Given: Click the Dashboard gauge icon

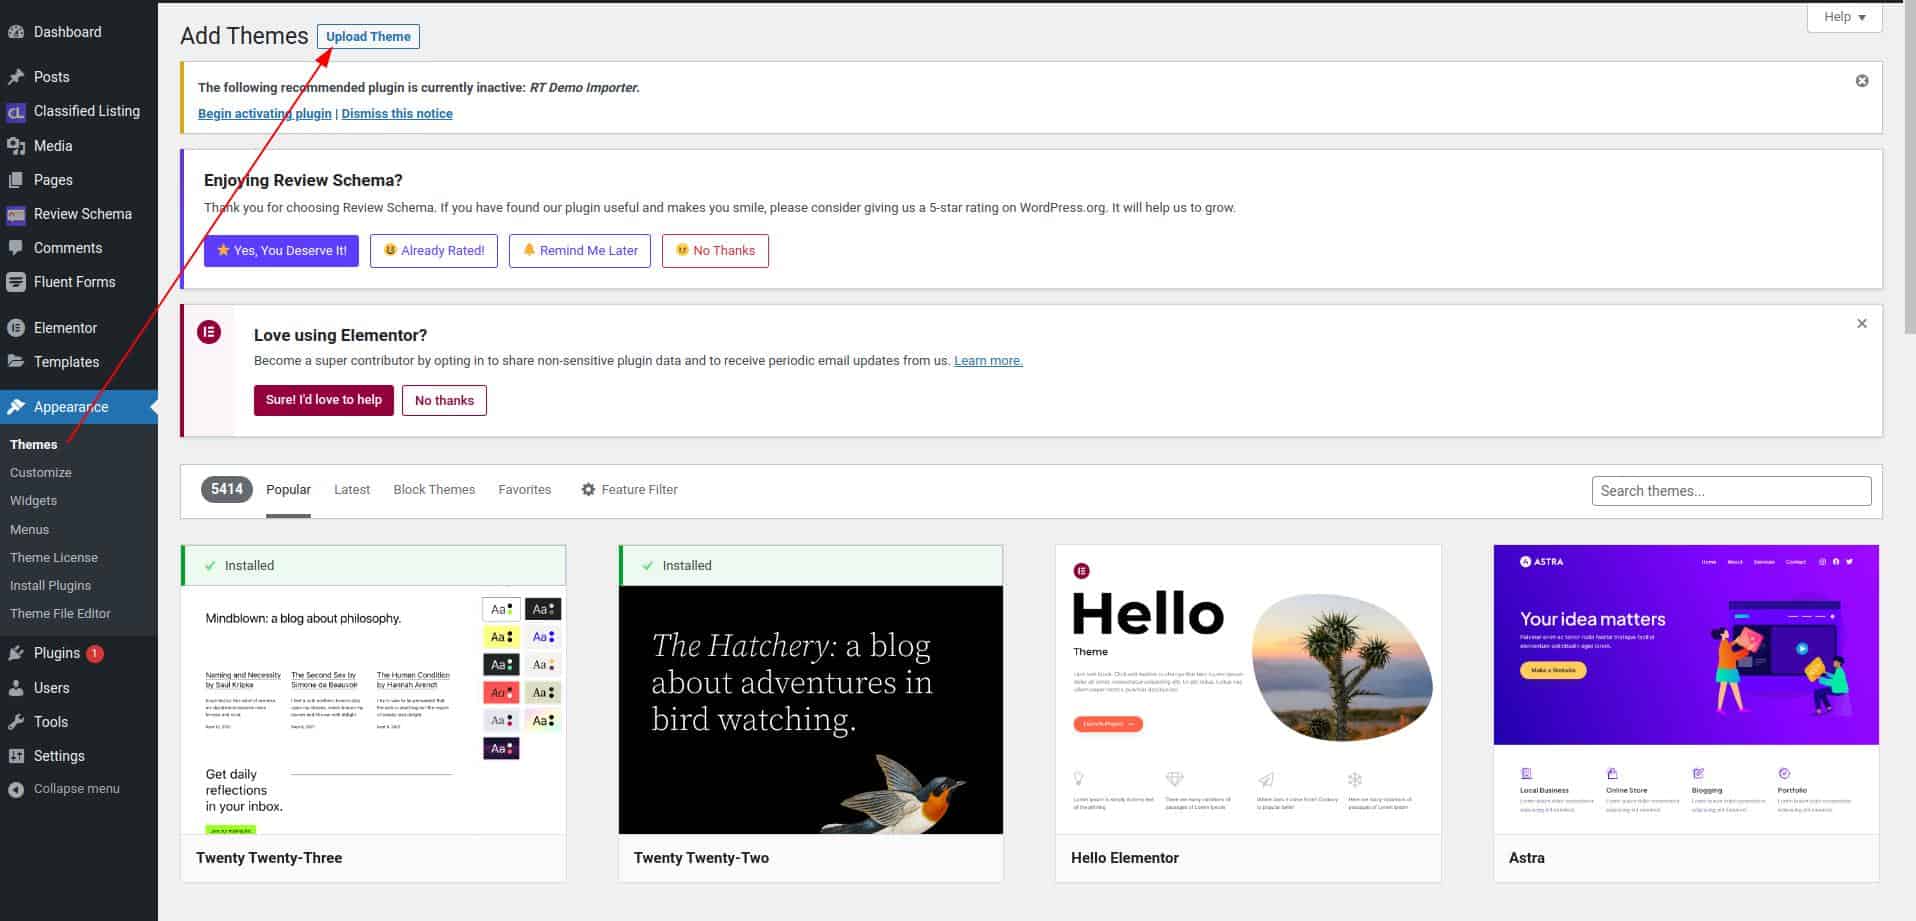Looking at the screenshot, I should pyautogui.click(x=16, y=32).
